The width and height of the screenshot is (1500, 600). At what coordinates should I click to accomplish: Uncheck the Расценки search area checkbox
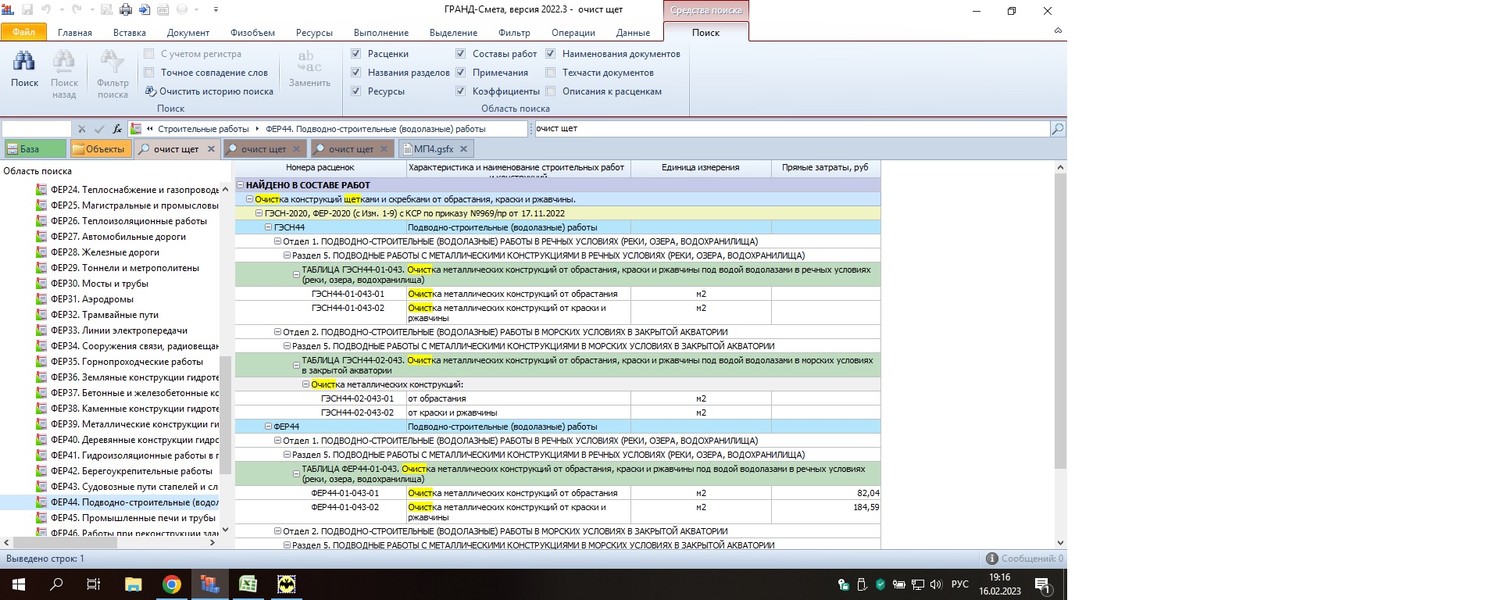coord(356,54)
